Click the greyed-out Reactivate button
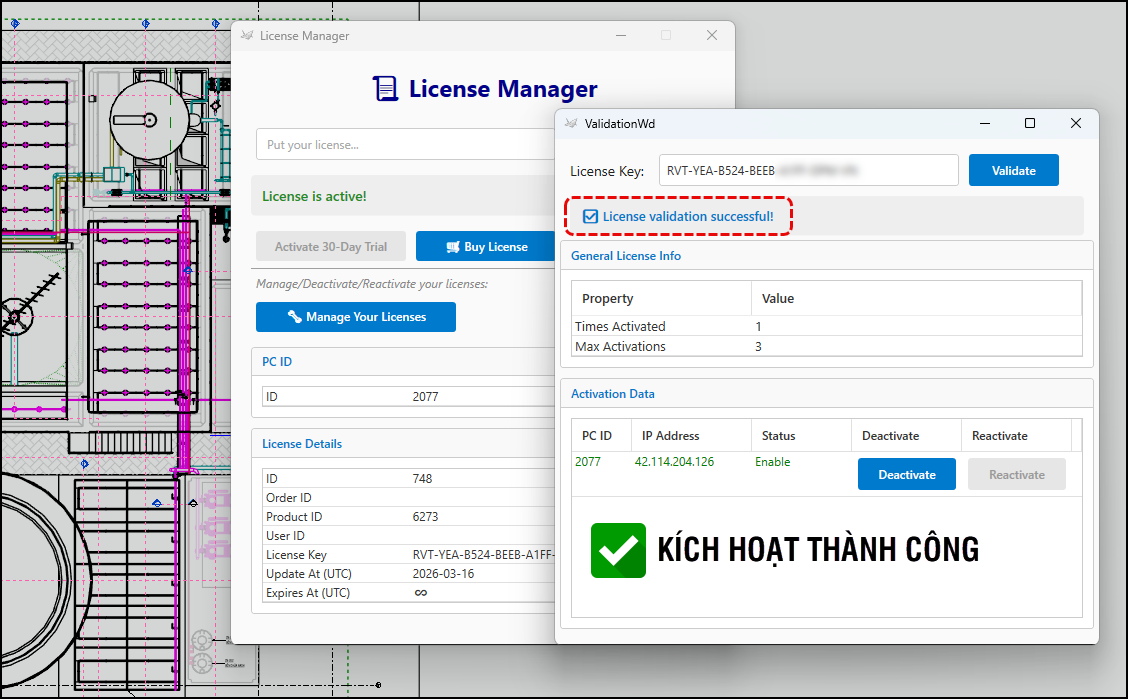 (1016, 474)
